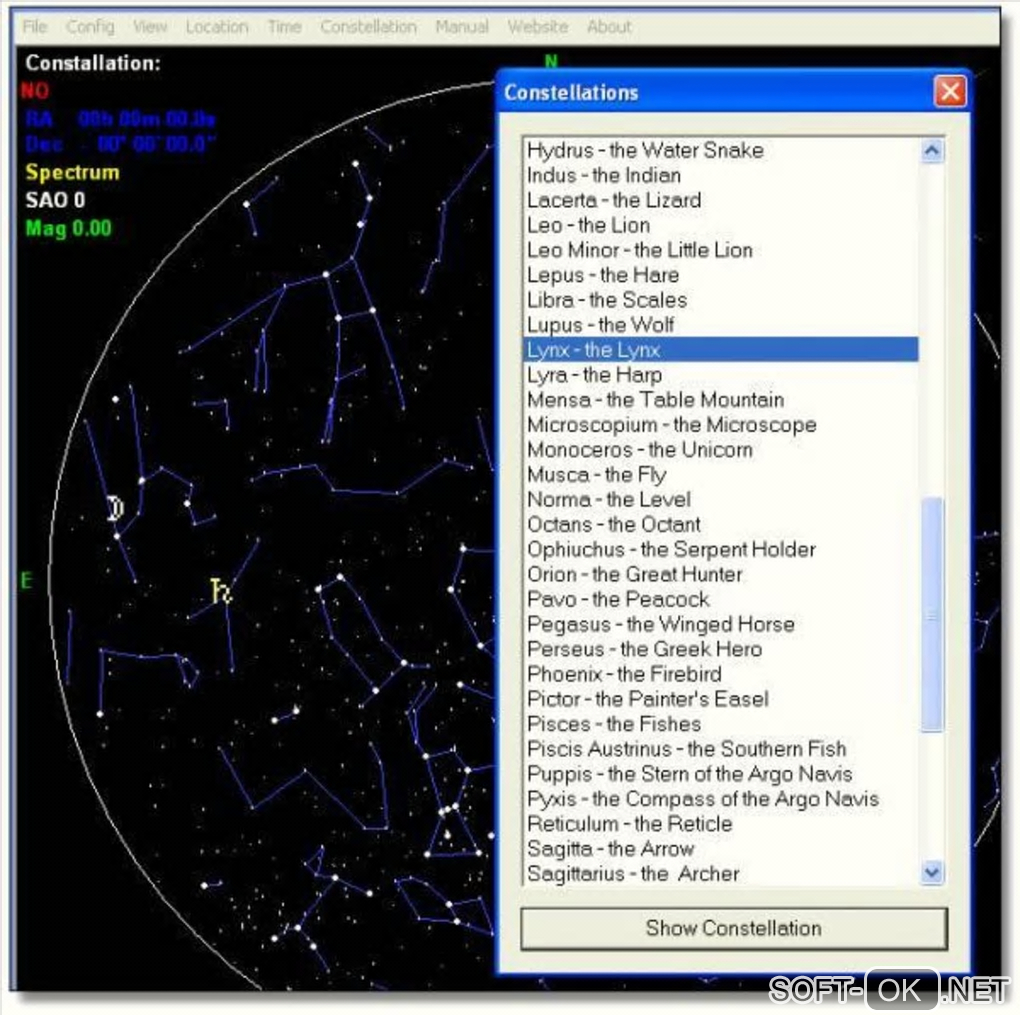
Task: Select Musca - the Fly
Action: 720,474
